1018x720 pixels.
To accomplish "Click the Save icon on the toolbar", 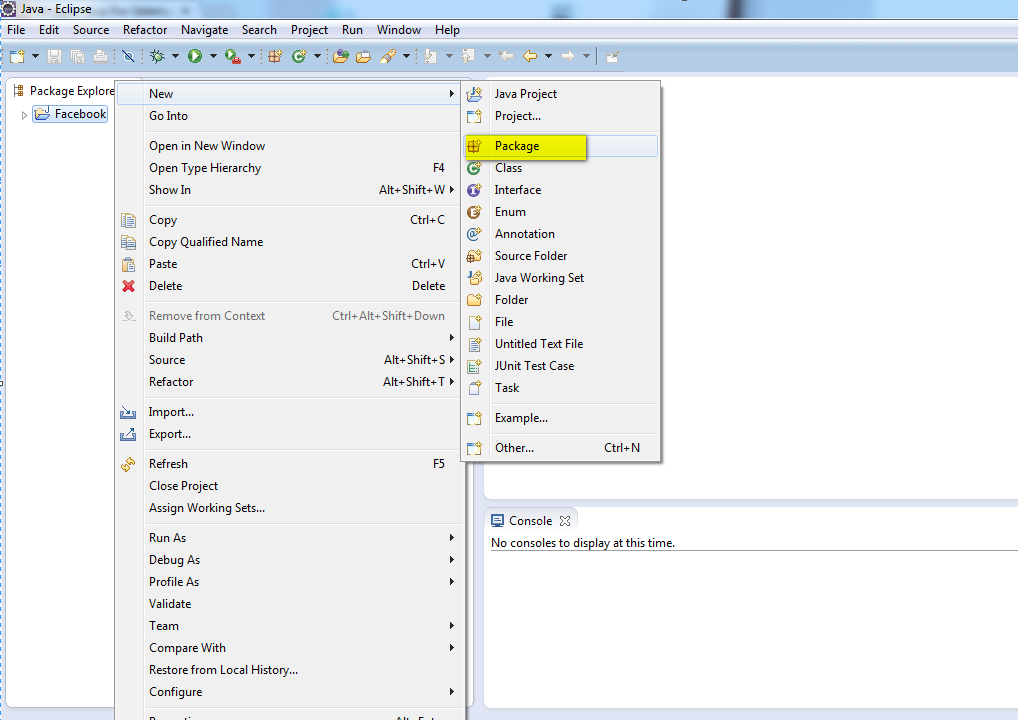I will [x=53, y=56].
